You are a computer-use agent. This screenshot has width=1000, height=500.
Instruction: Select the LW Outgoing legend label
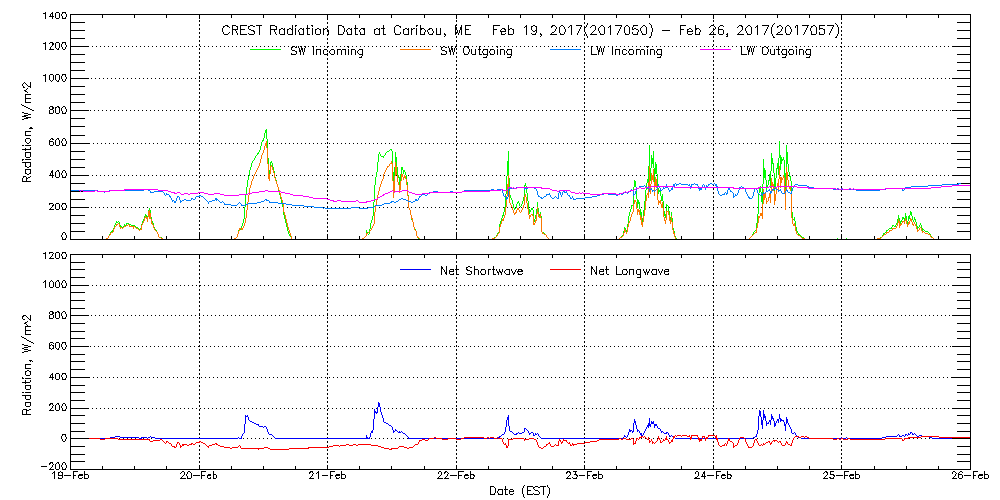coord(775,52)
